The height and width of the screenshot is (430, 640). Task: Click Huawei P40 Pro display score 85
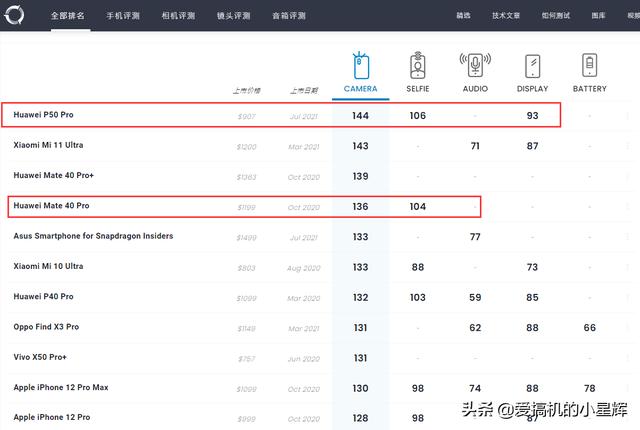[x=532, y=297]
